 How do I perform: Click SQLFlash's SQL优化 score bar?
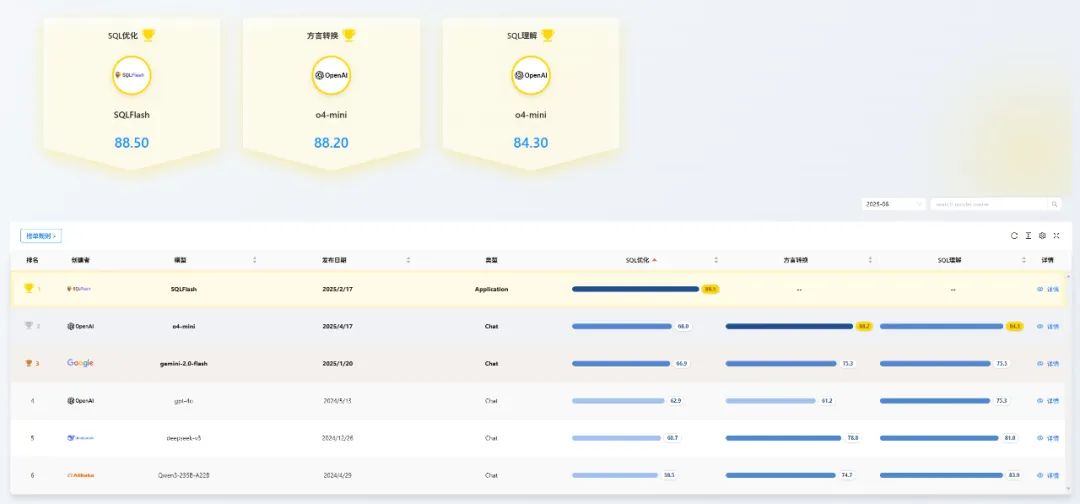(635, 289)
